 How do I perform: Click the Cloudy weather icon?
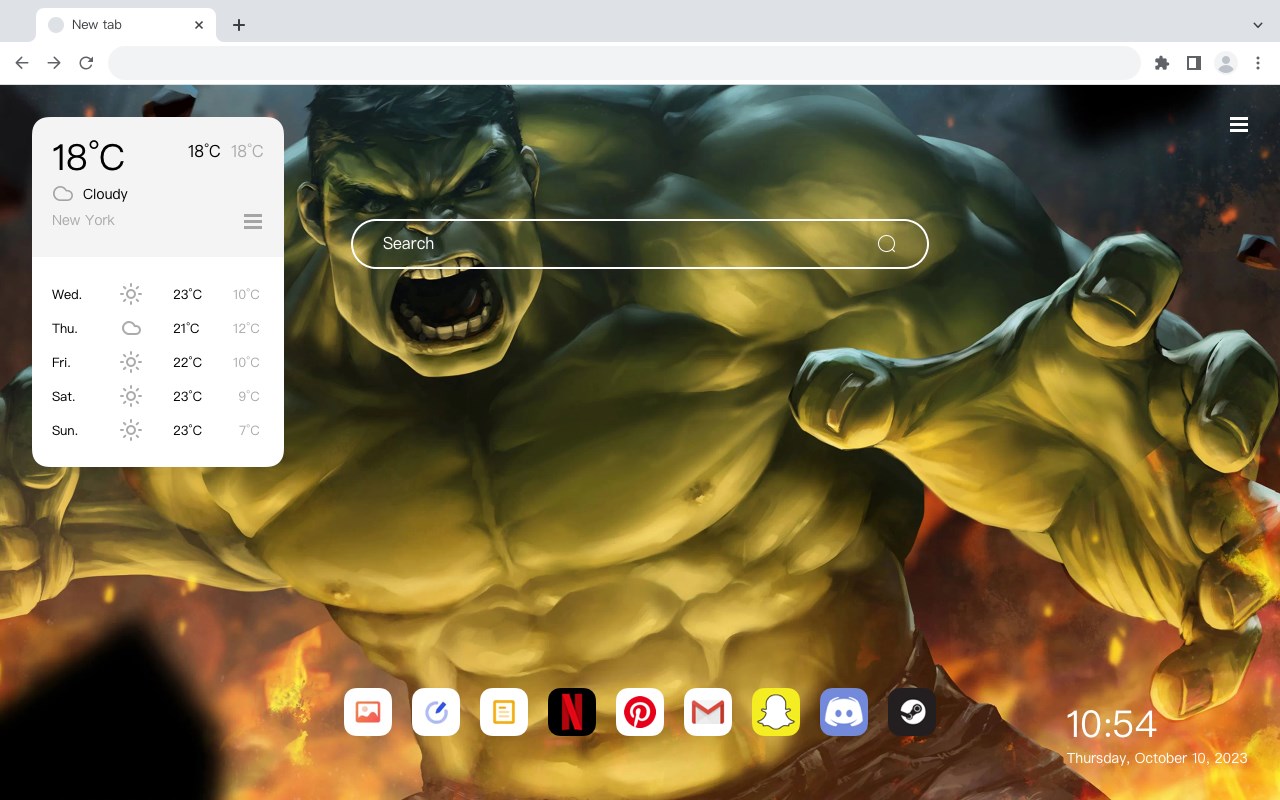pyautogui.click(x=63, y=194)
